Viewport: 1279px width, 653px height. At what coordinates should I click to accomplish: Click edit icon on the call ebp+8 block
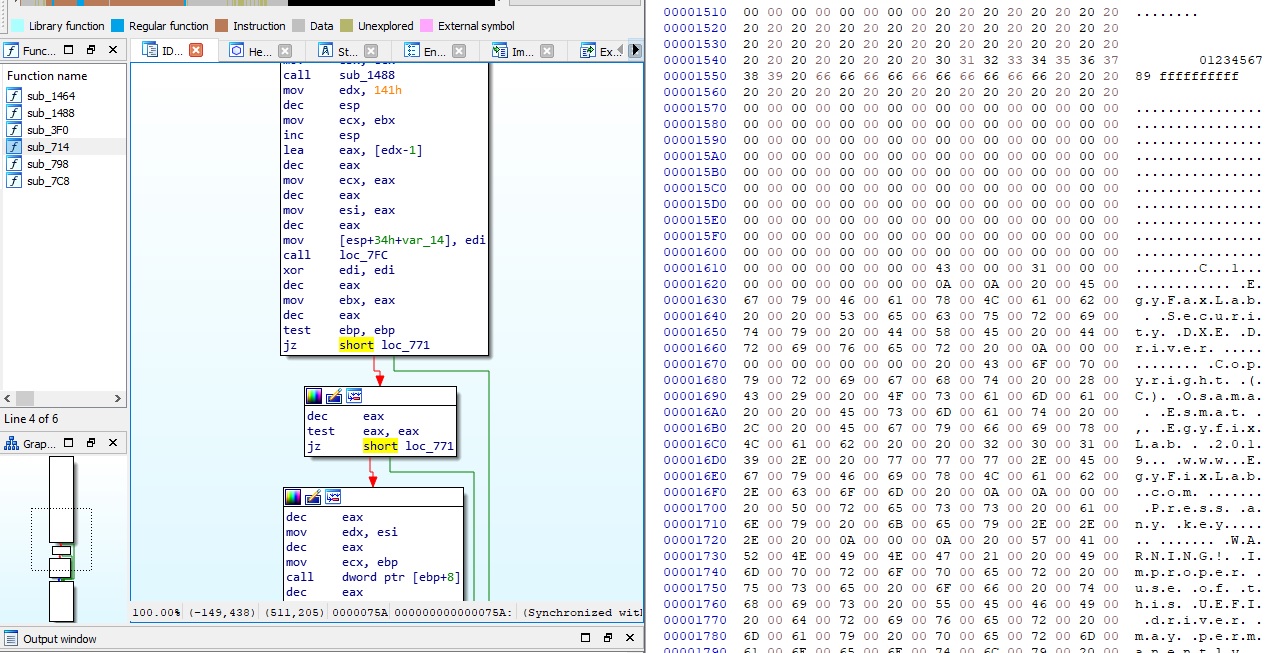313,497
